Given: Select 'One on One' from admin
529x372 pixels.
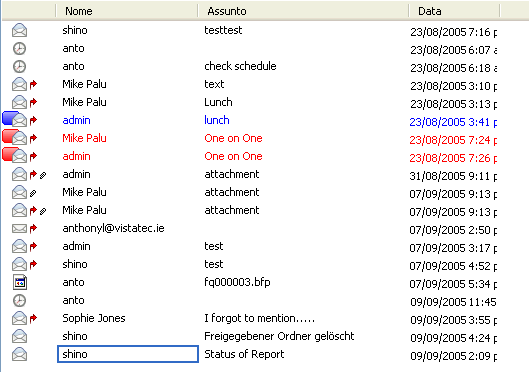Looking at the screenshot, I should pyautogui.click(x=233, y=156).
